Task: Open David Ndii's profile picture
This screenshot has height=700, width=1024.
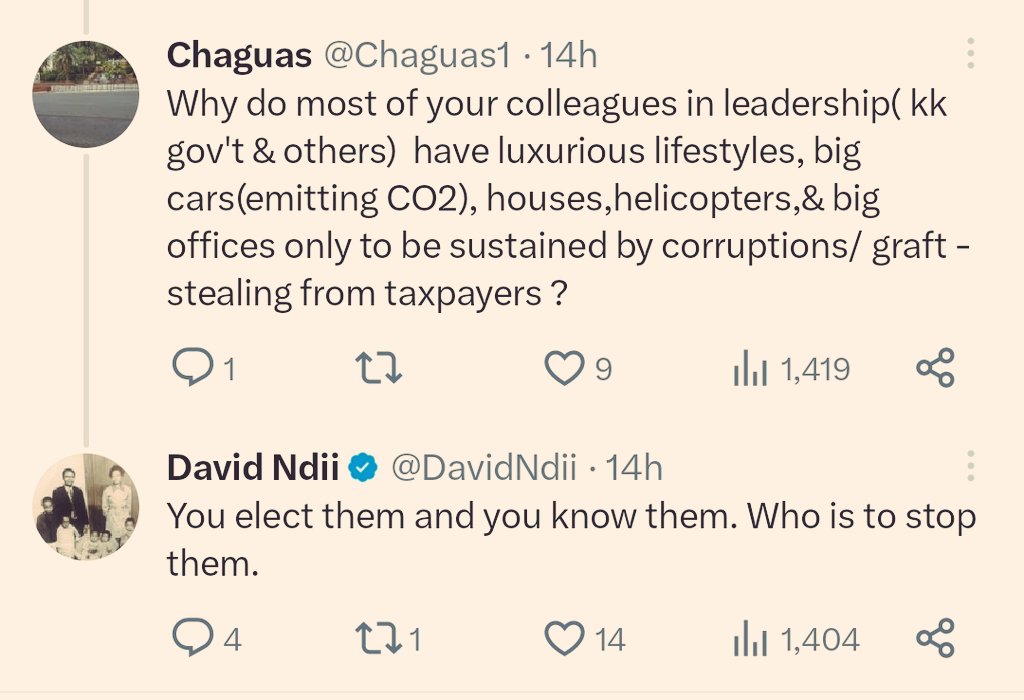Action: [86, 506]
